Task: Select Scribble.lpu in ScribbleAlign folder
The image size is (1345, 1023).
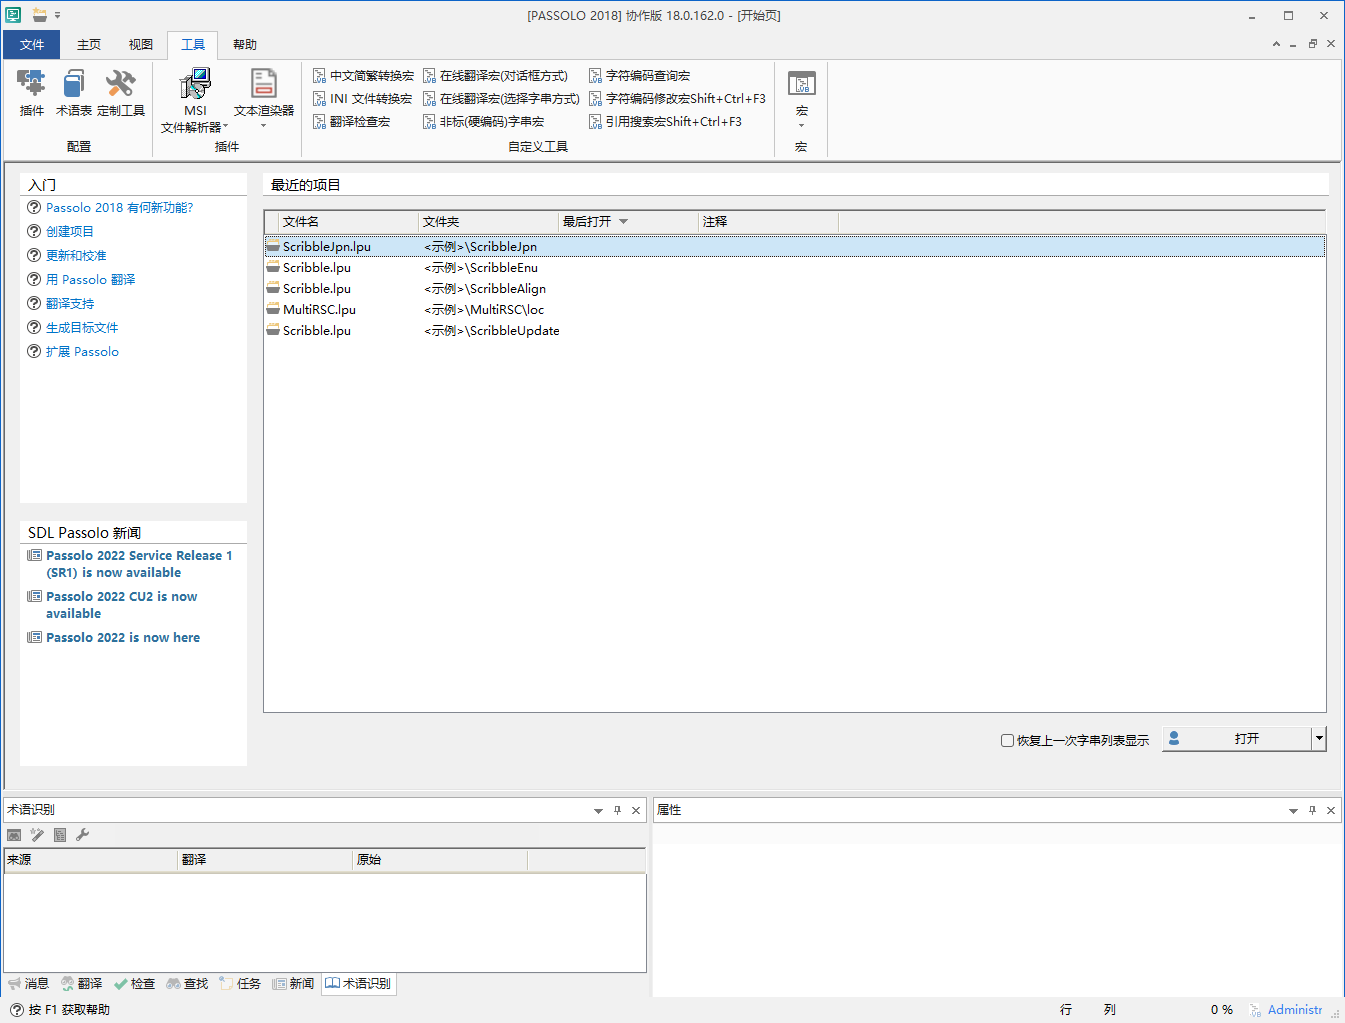Action: click(x=795, y=289)
